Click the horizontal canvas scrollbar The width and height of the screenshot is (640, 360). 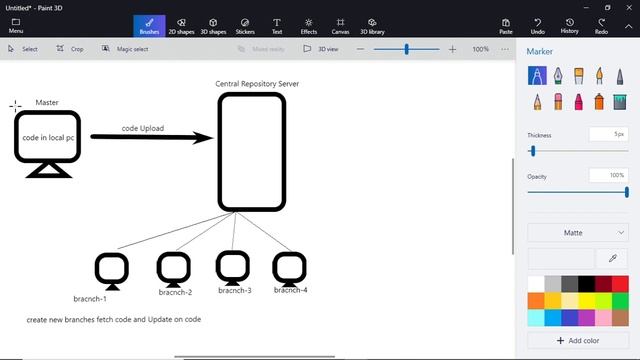(x=255, y=357)
